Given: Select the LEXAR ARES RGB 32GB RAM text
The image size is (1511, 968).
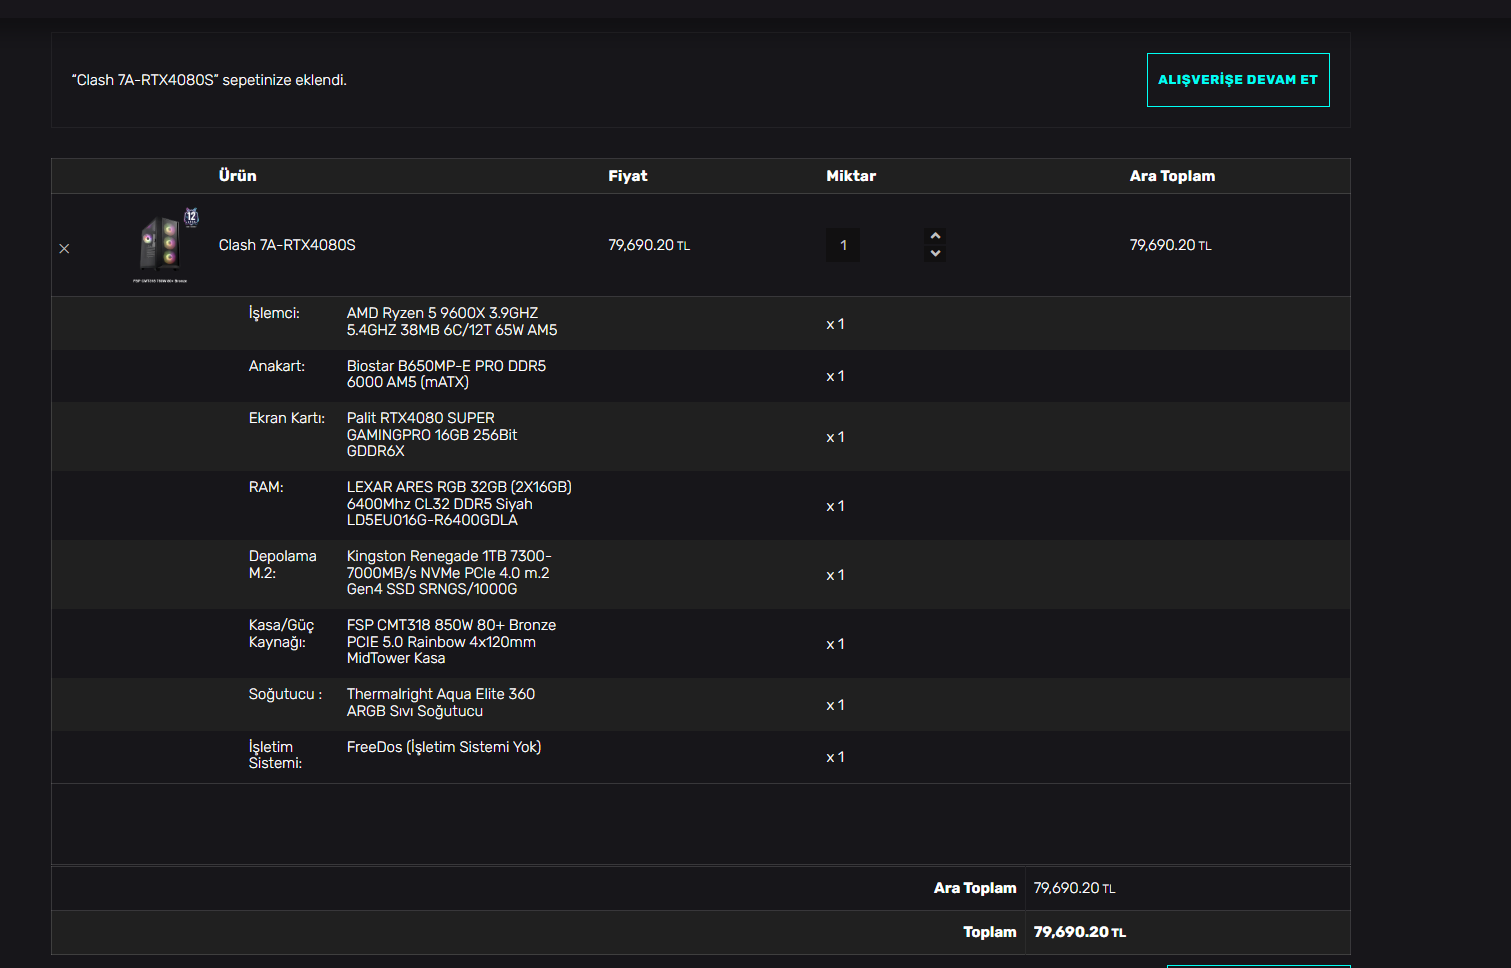Looking at the screenshot, I should (459, 504).
